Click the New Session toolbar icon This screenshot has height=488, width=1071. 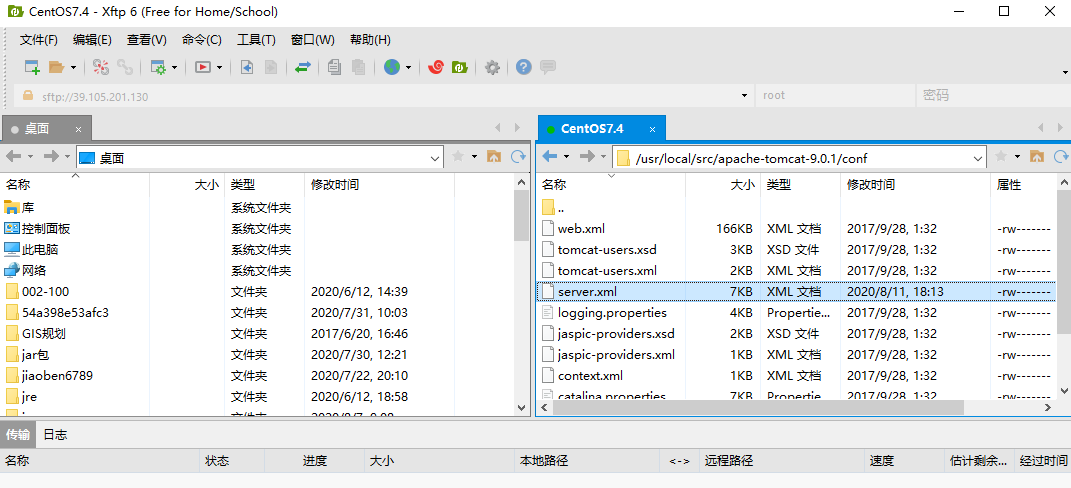32,67
